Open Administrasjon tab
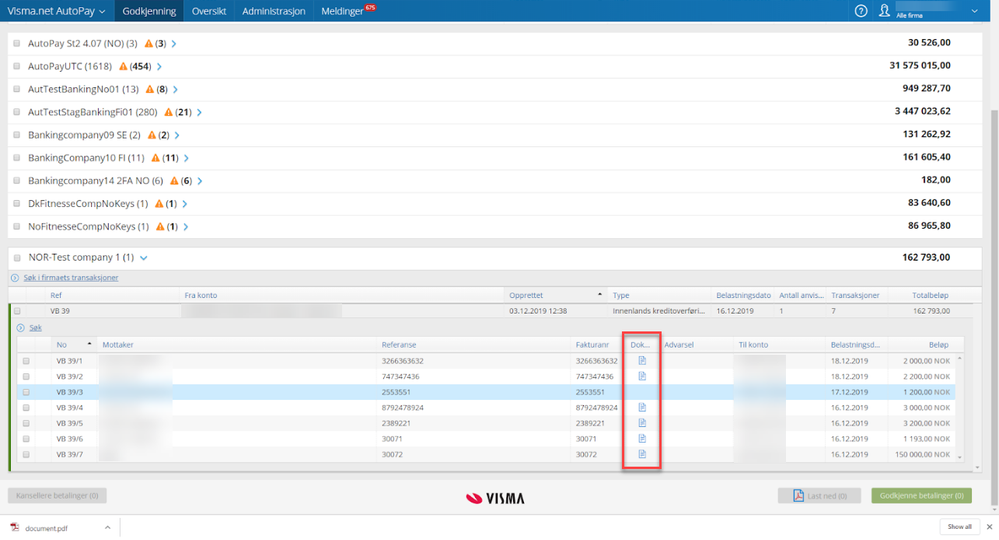Viewport: 999px width, 540px height. click(273, 11)
